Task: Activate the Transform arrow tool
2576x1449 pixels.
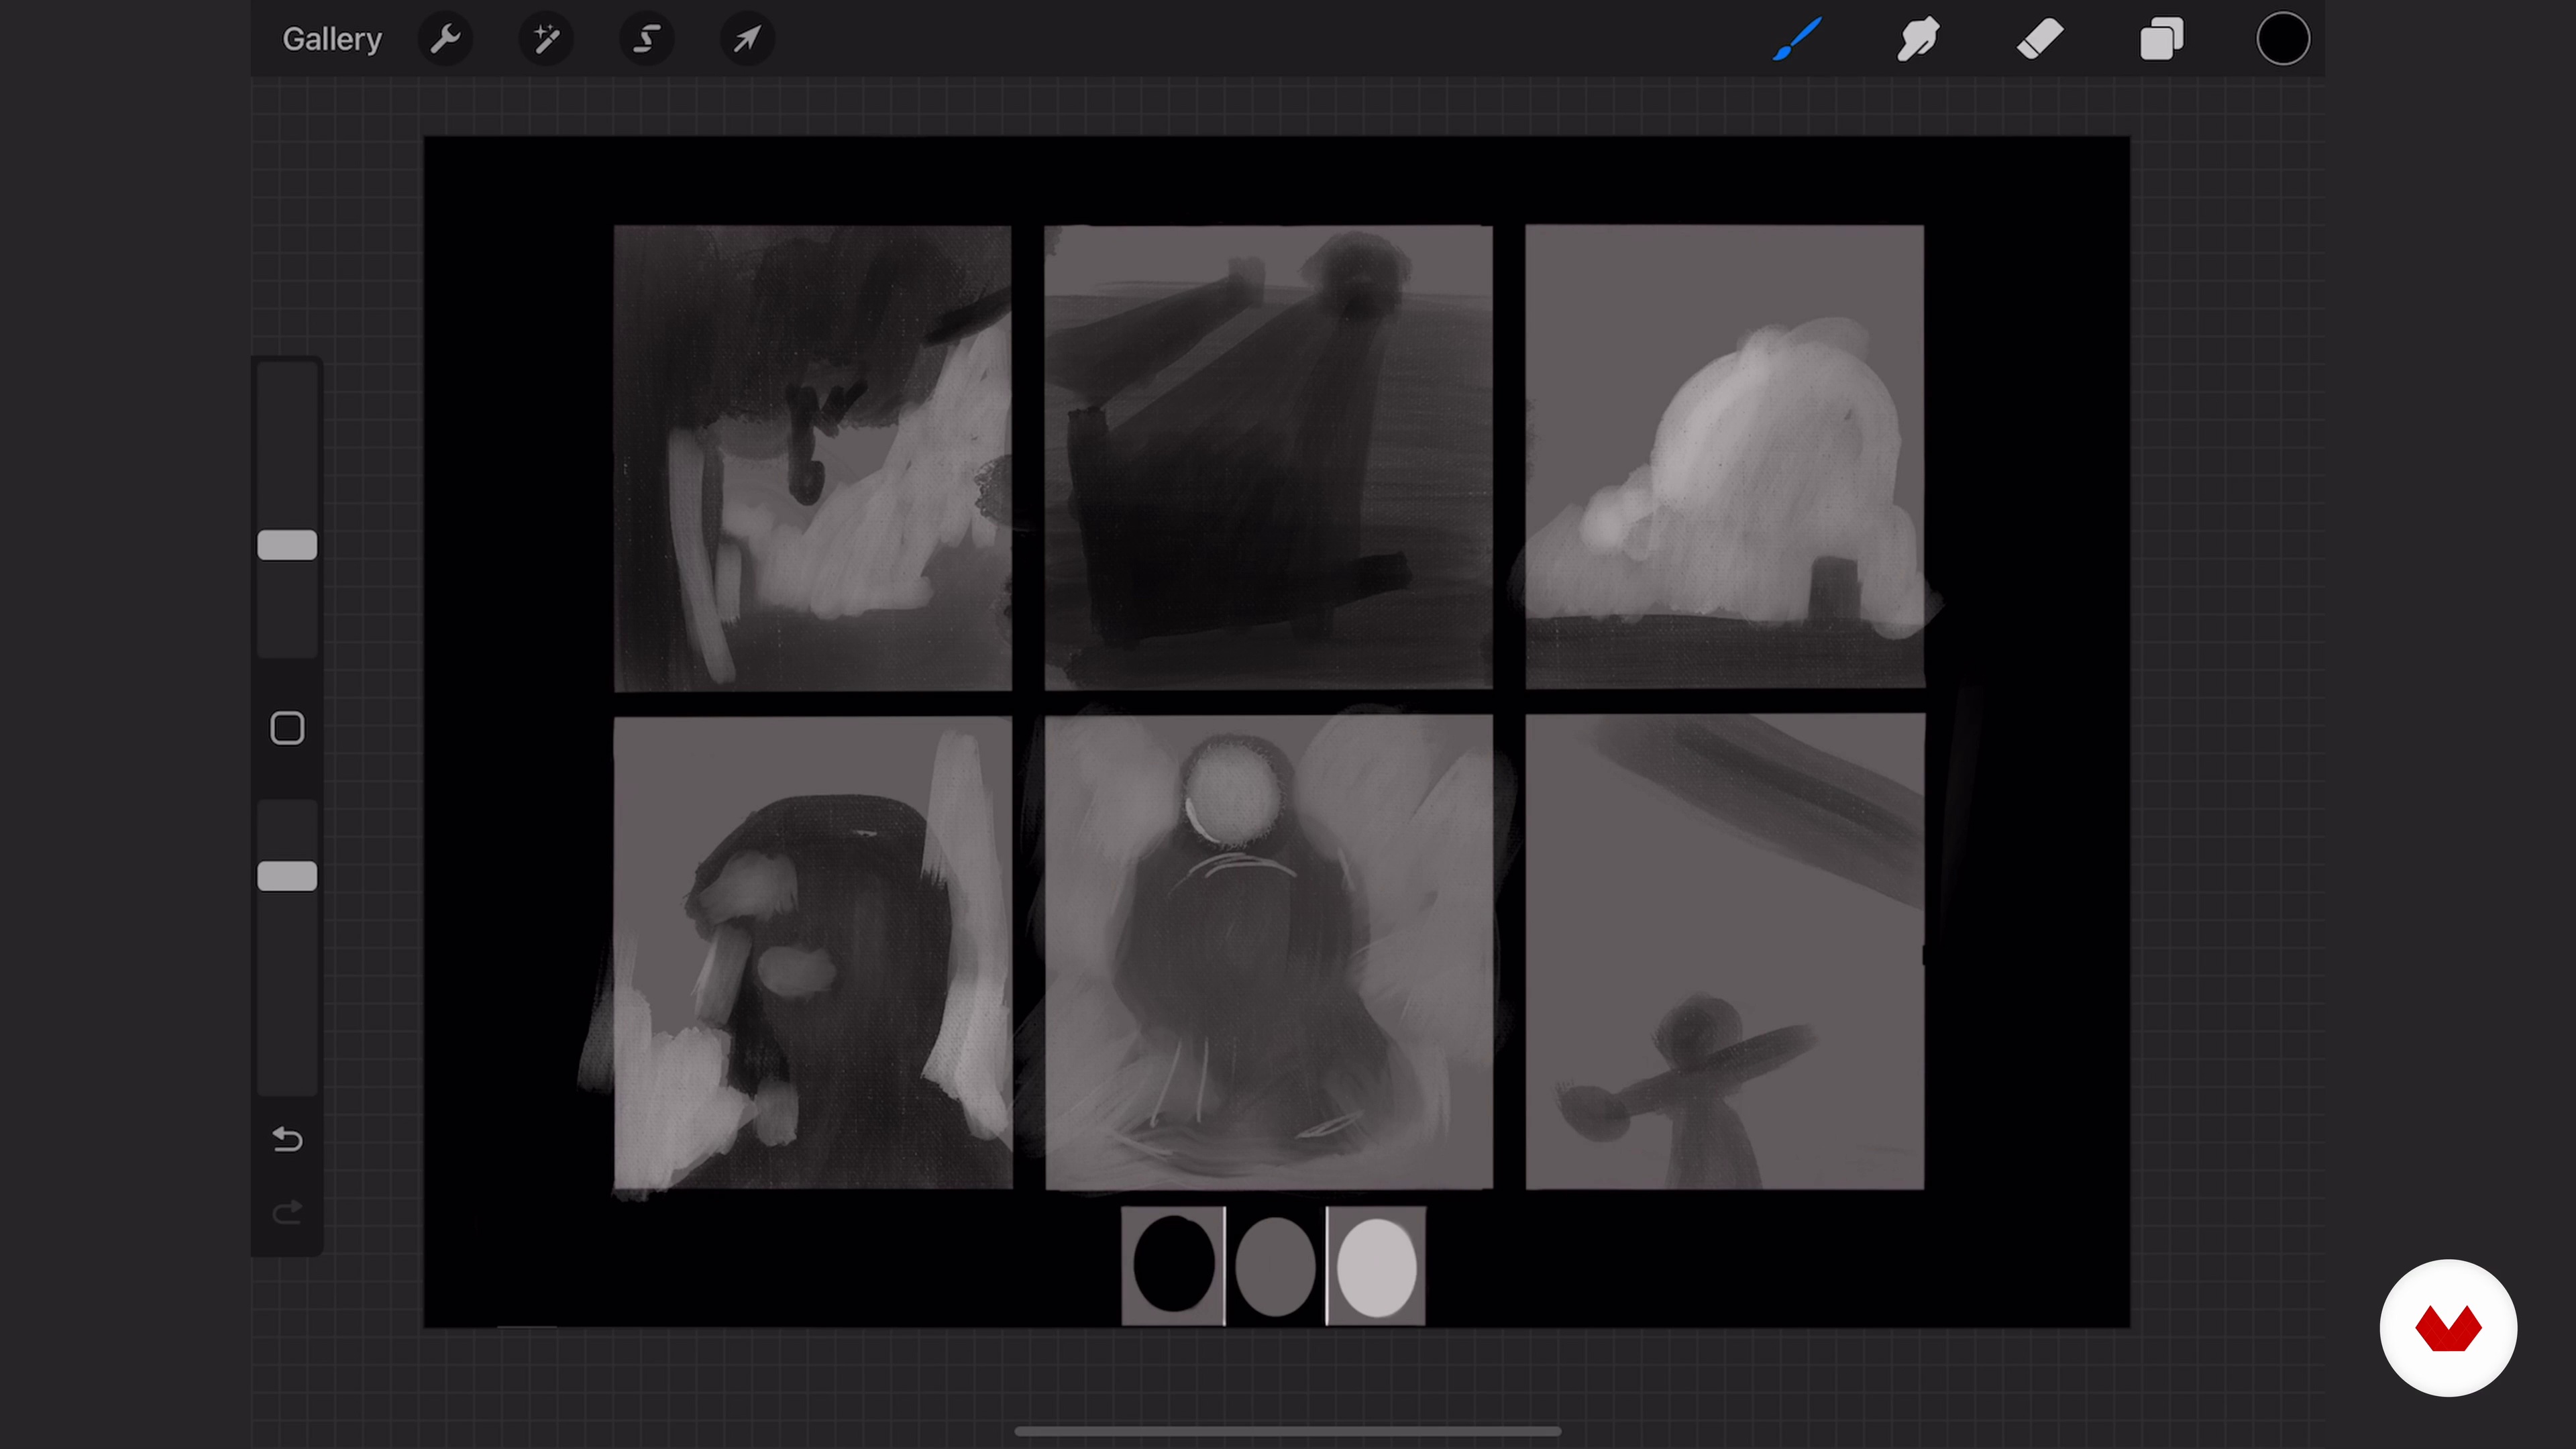Action: [747, 39]
